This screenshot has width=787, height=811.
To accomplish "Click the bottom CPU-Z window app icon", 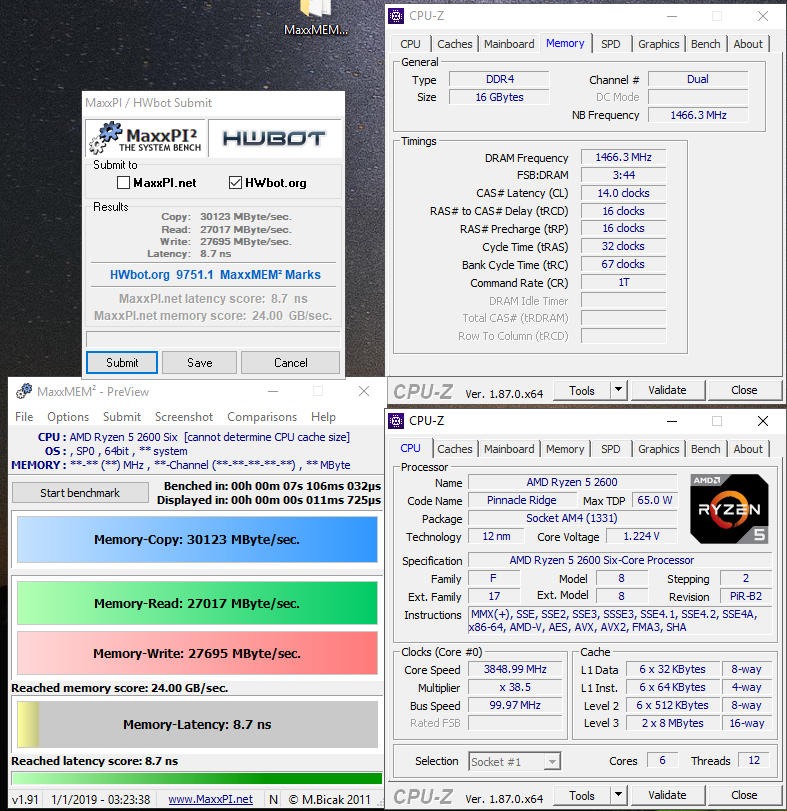I will (396, 421).
